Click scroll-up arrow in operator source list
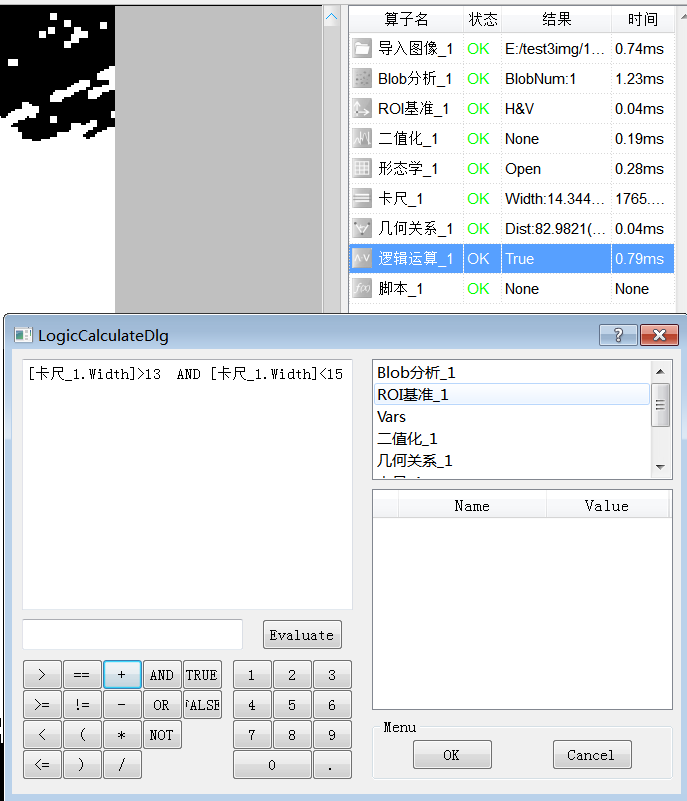Image resolution: width=687 pixels, height=801 pixels. pyautogui.click(x=660, y=371)
